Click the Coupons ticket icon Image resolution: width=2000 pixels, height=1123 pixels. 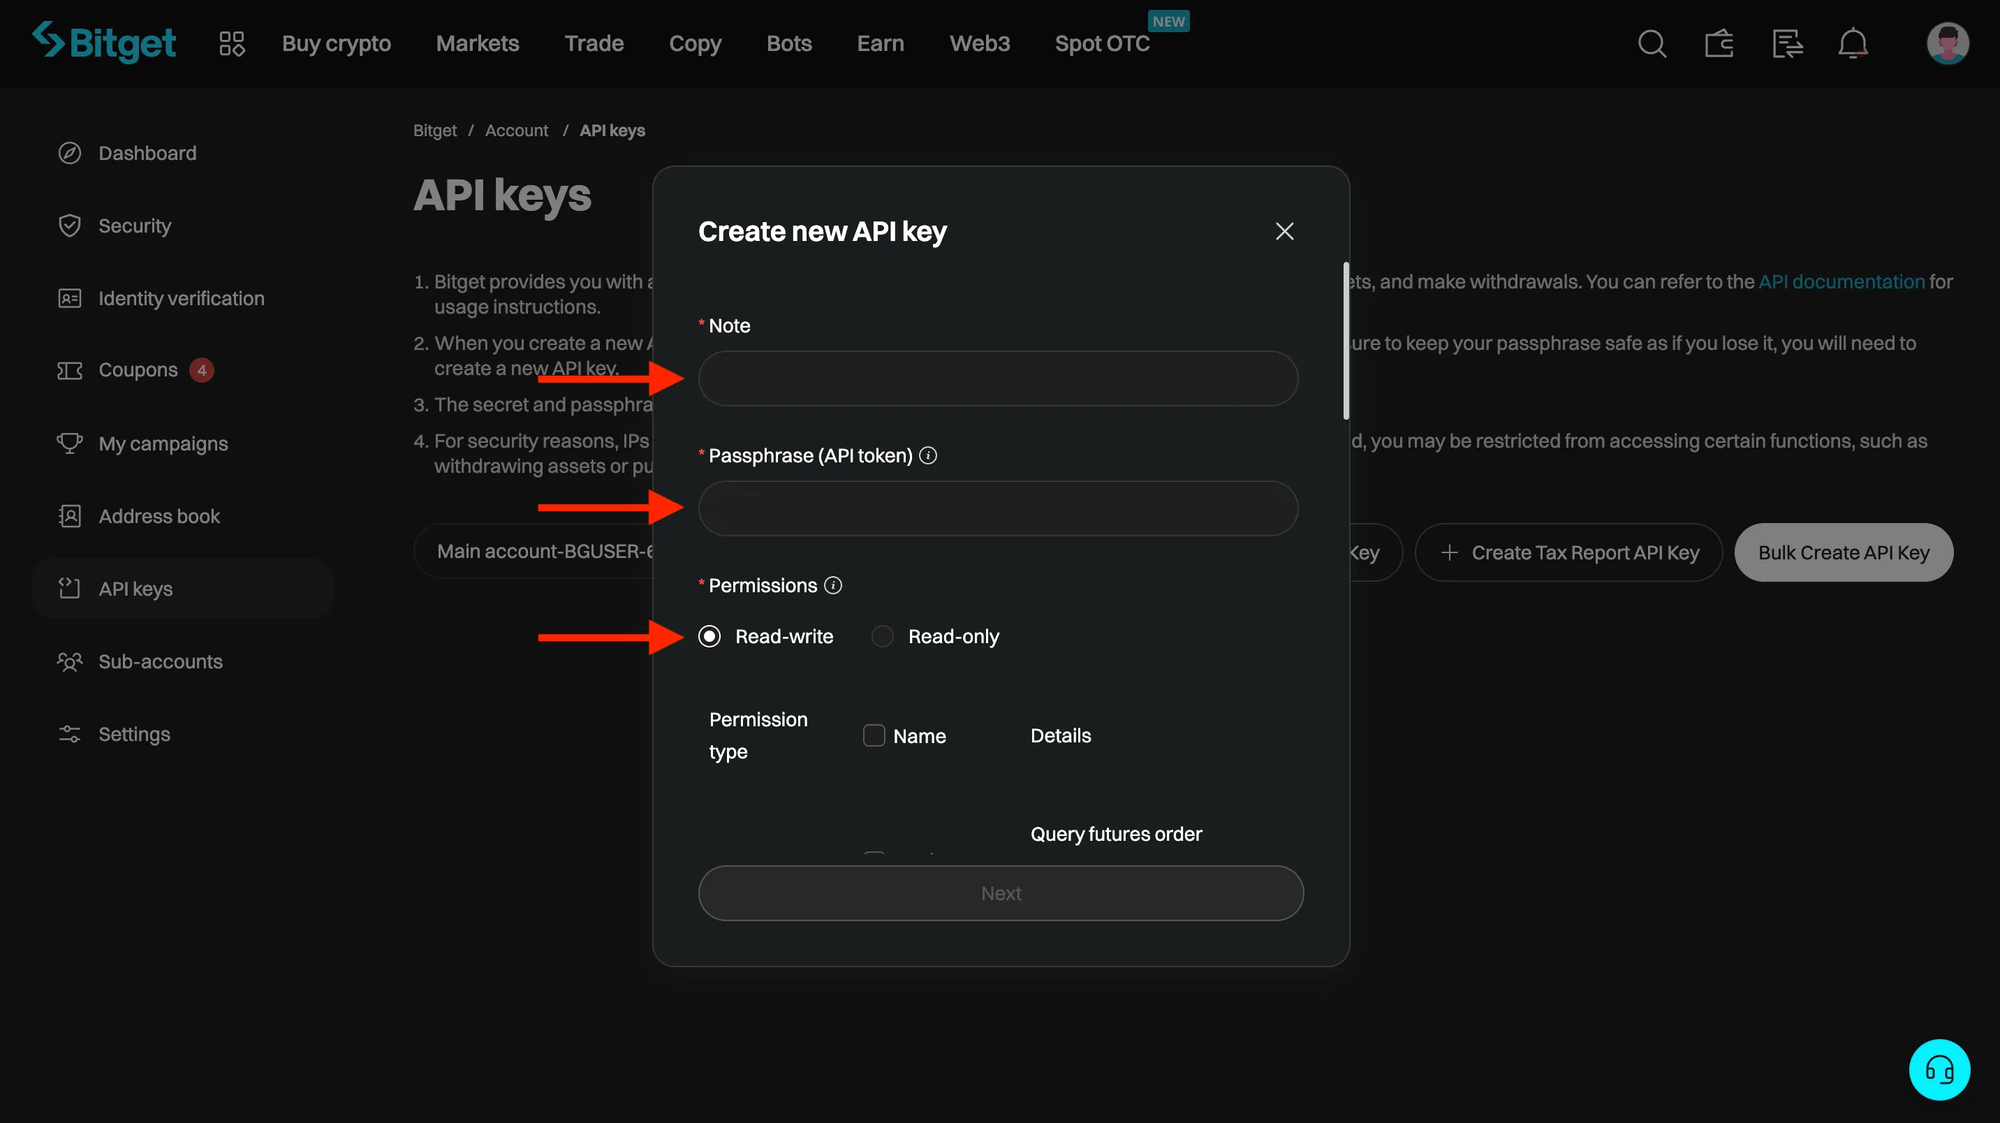69,370
